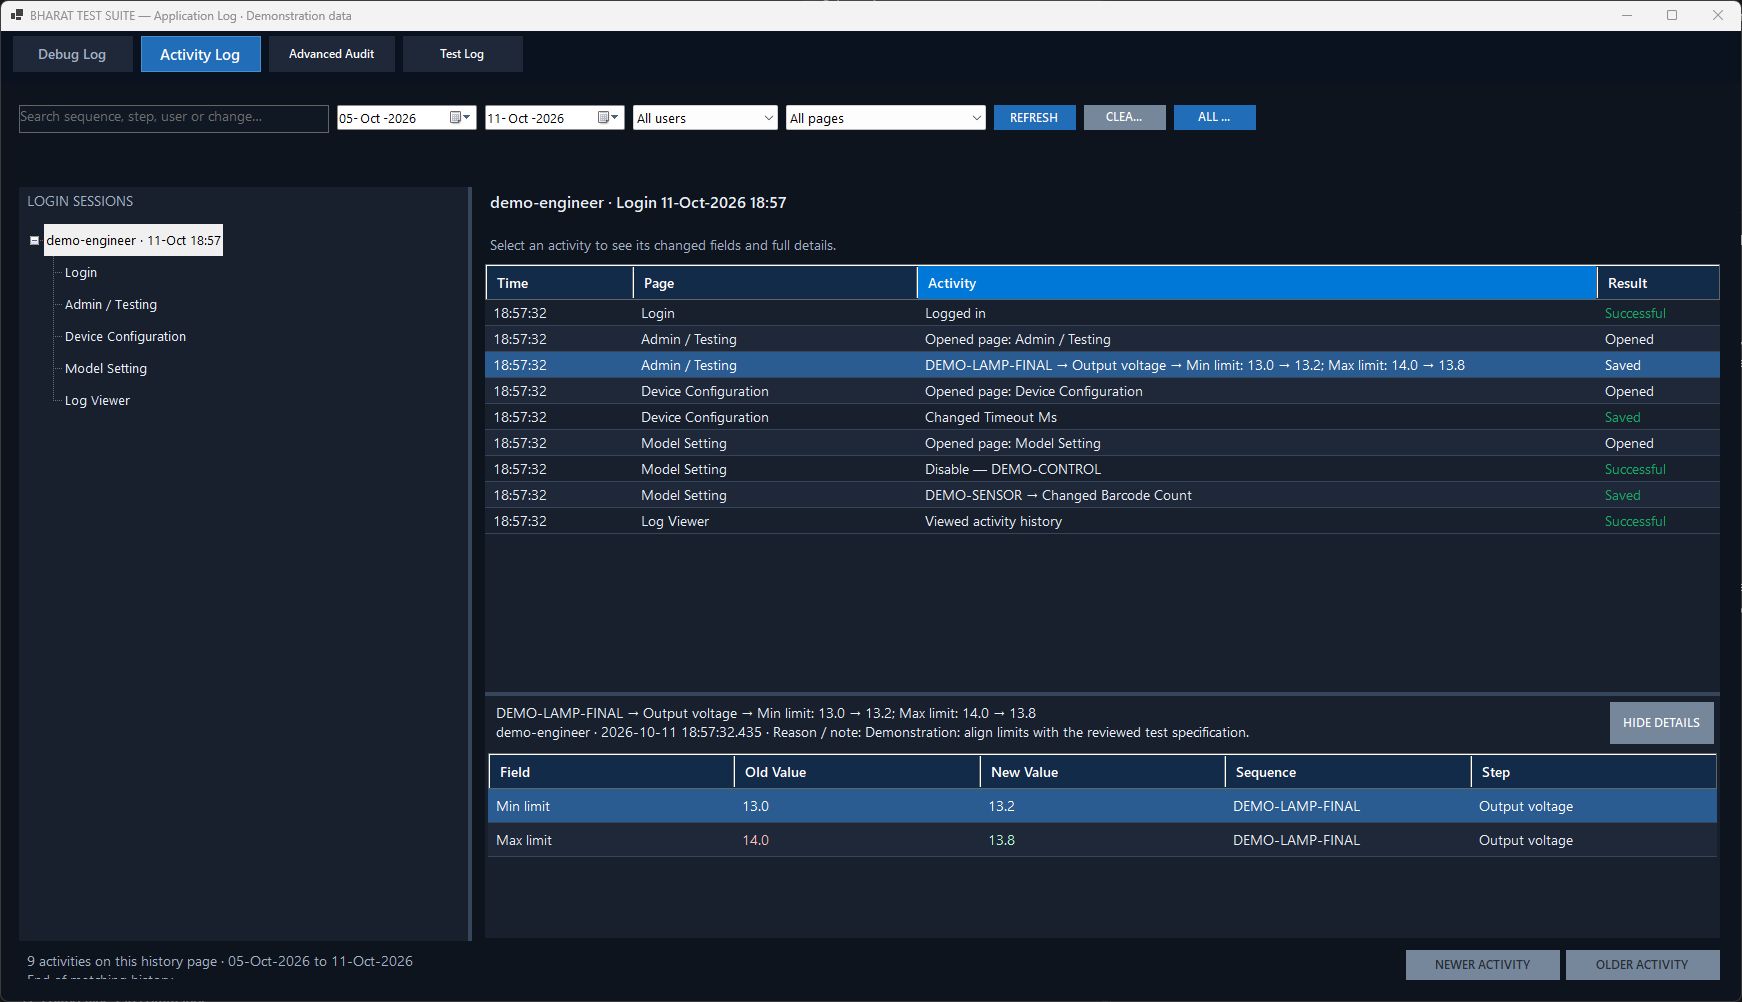Select the 'Min limit' detail row
The width and height of the screenshot is (1742, 1002).
(1102, 806)
